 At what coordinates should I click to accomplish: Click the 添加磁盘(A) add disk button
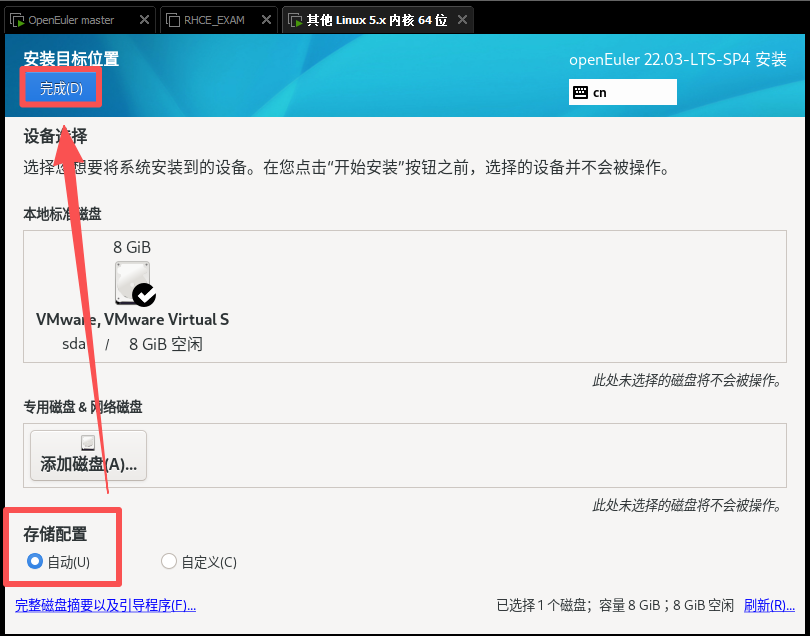click(x=88, y=456)
